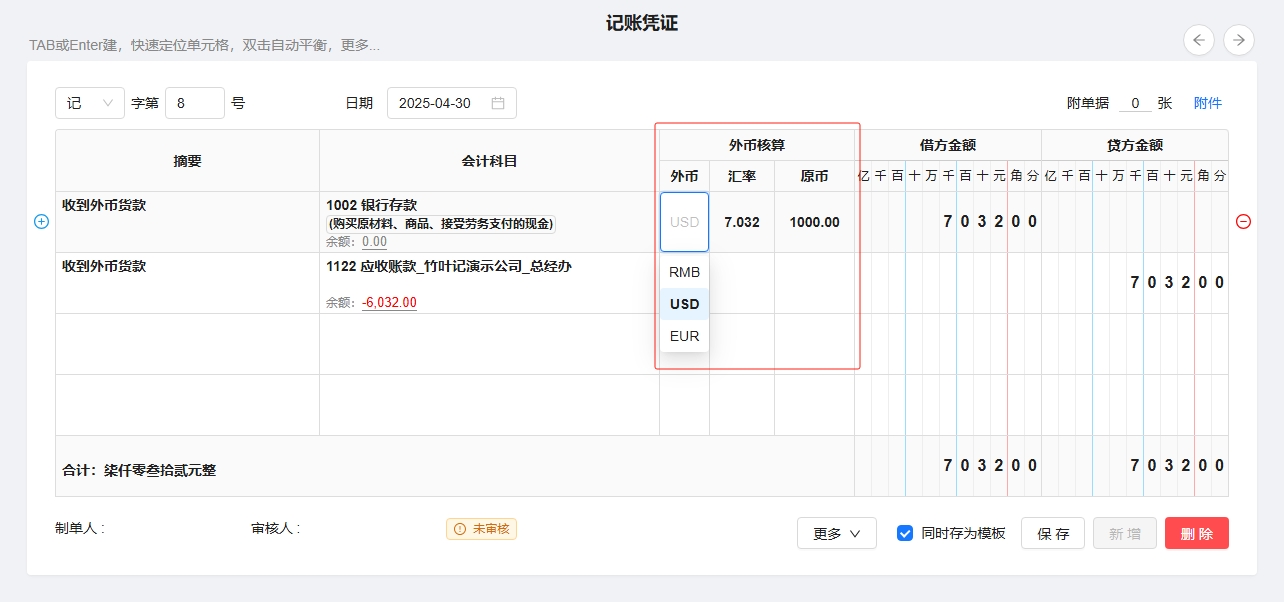Click the red remove row minus icon
1284x602 pixels.
1243,222
